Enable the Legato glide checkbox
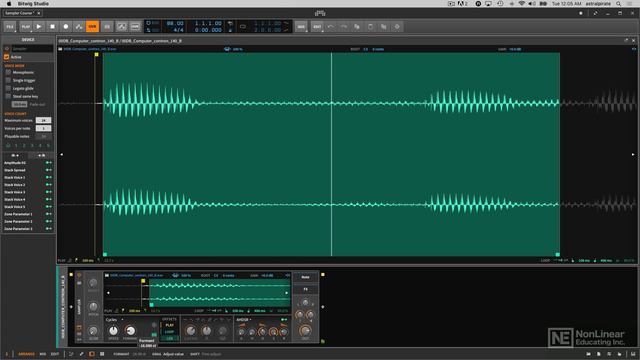 tap(8, 88)
